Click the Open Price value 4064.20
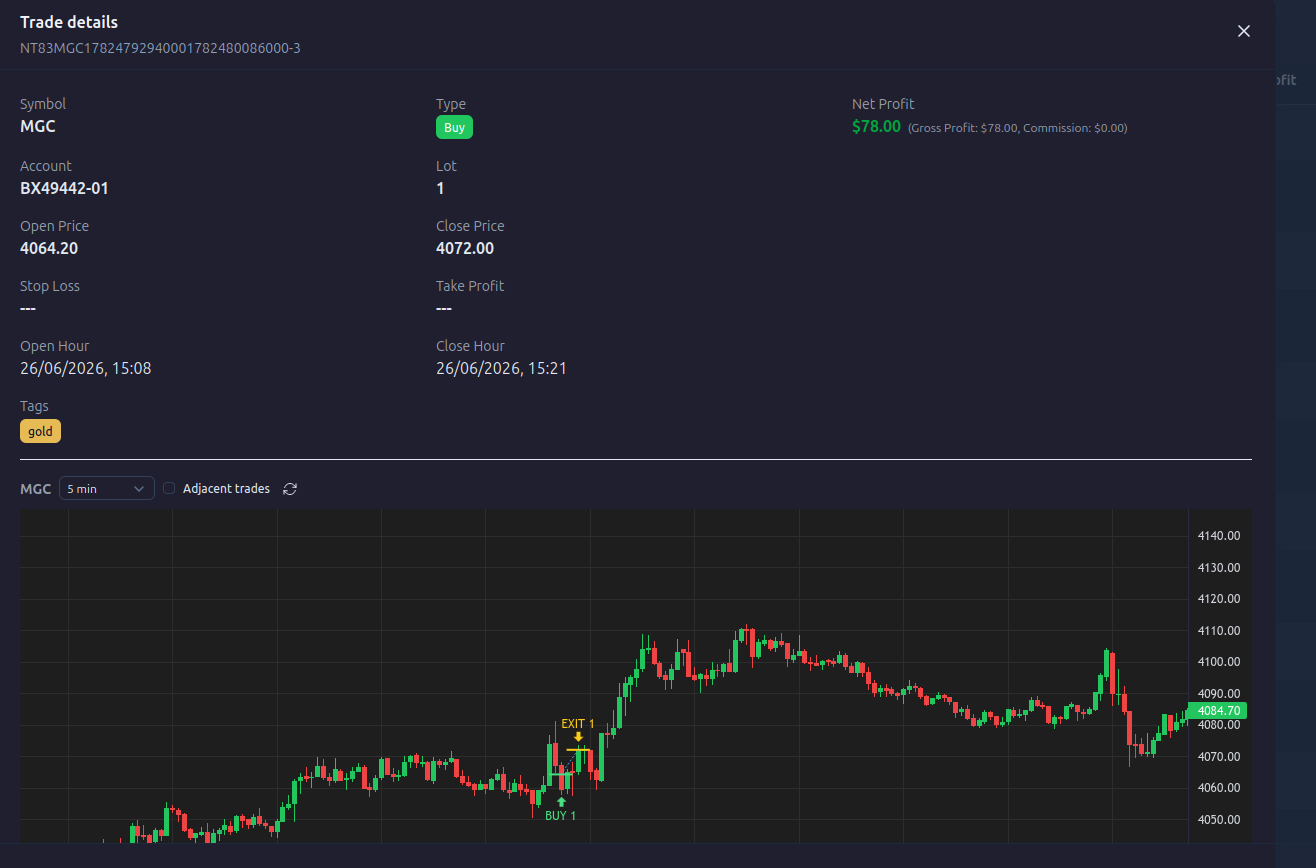 click(x=48, y=248)
